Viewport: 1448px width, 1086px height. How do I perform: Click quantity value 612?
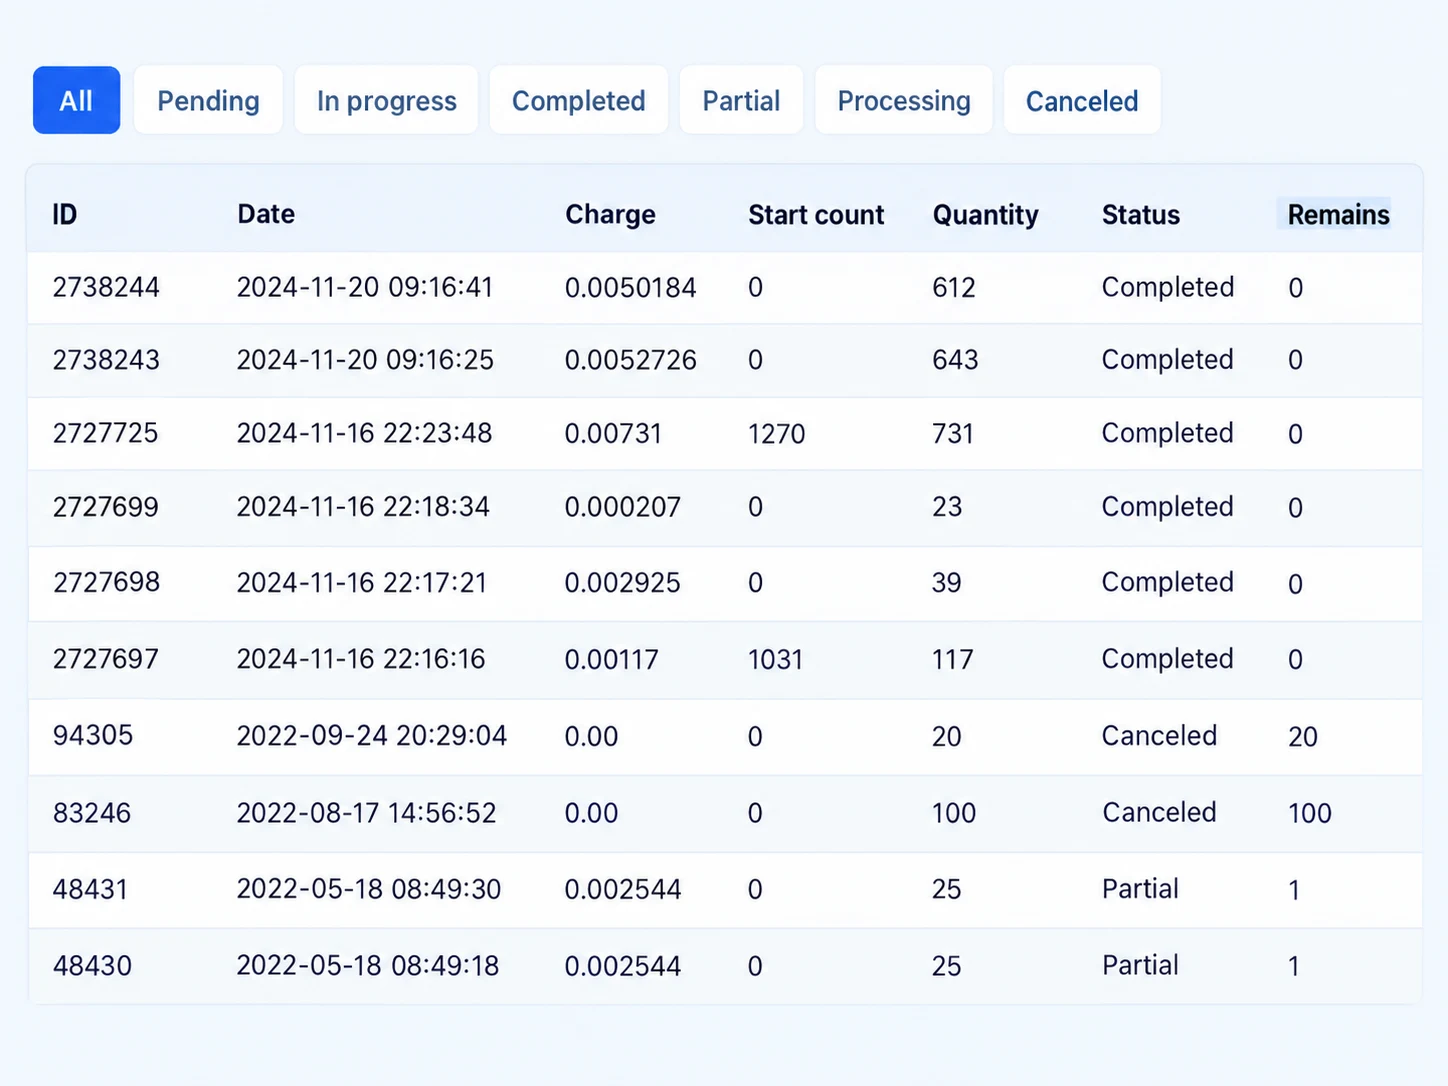pyautogui.click(x=953, y=287)
